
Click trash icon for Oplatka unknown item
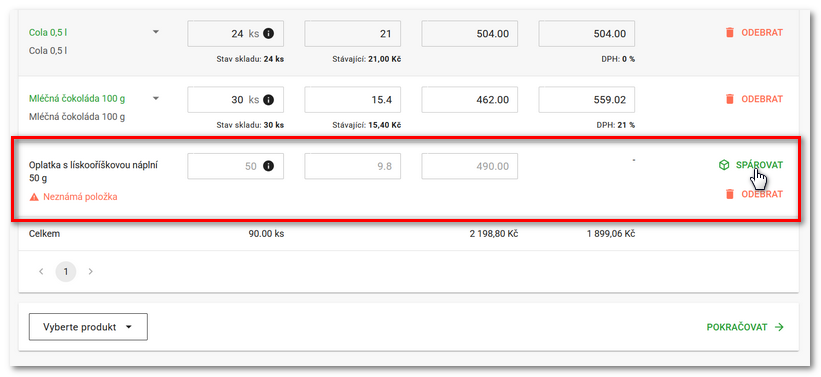(x=729, y=194)
